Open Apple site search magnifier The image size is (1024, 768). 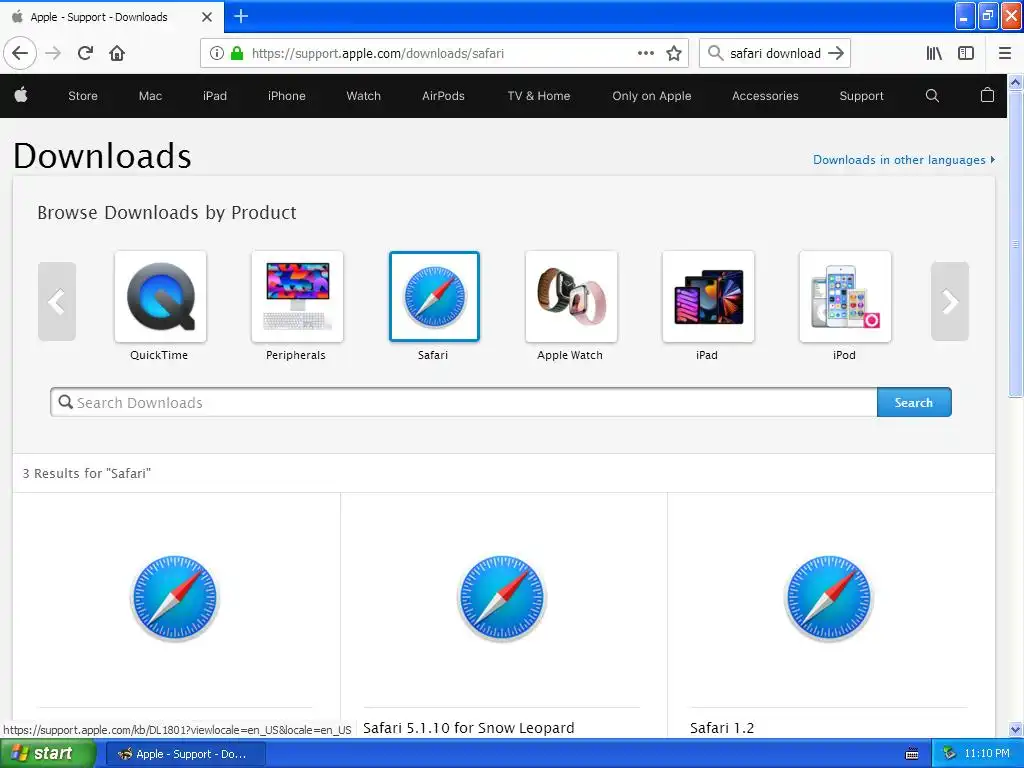pyautogui.click(x=932, y=95)
